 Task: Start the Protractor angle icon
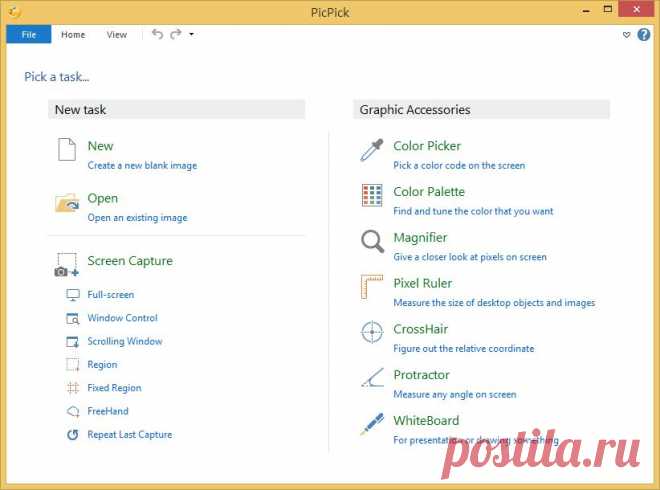373,378
